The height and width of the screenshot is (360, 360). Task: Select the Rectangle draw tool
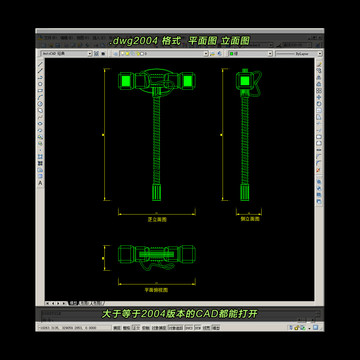click(x=40, y=90)
